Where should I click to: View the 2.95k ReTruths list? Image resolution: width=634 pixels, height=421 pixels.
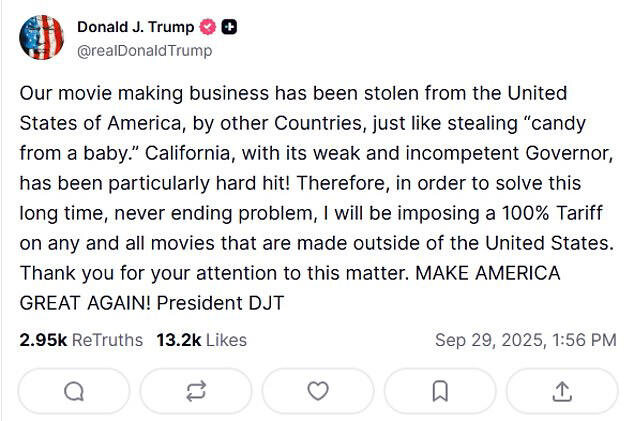point(81,340)
